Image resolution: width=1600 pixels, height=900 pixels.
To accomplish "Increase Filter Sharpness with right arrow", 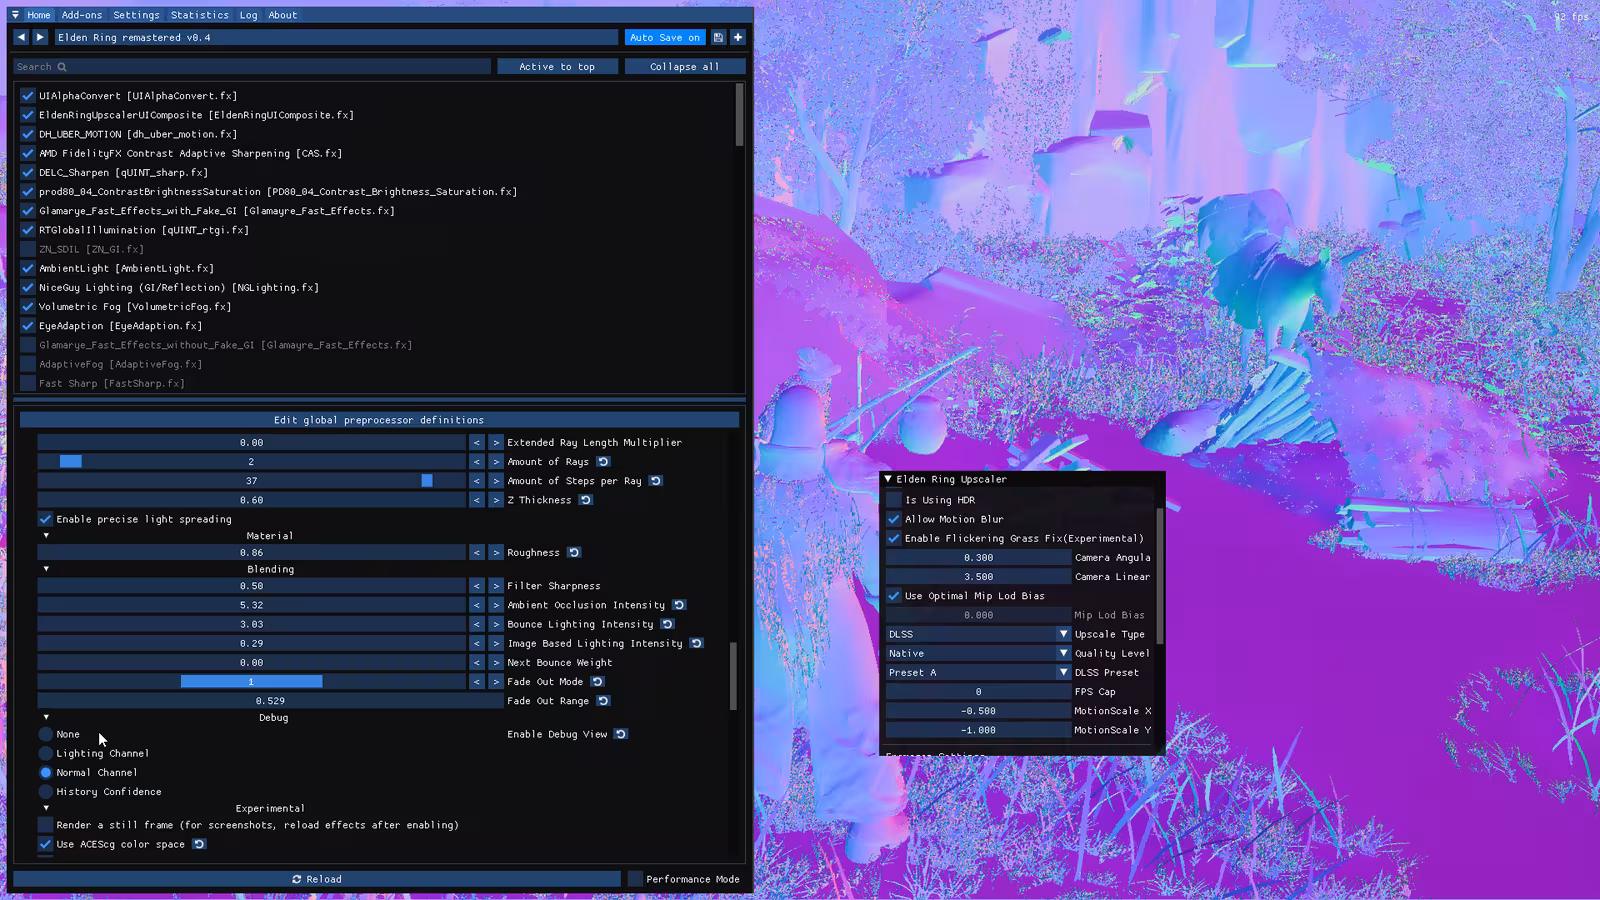I will (x=496, y=585).
